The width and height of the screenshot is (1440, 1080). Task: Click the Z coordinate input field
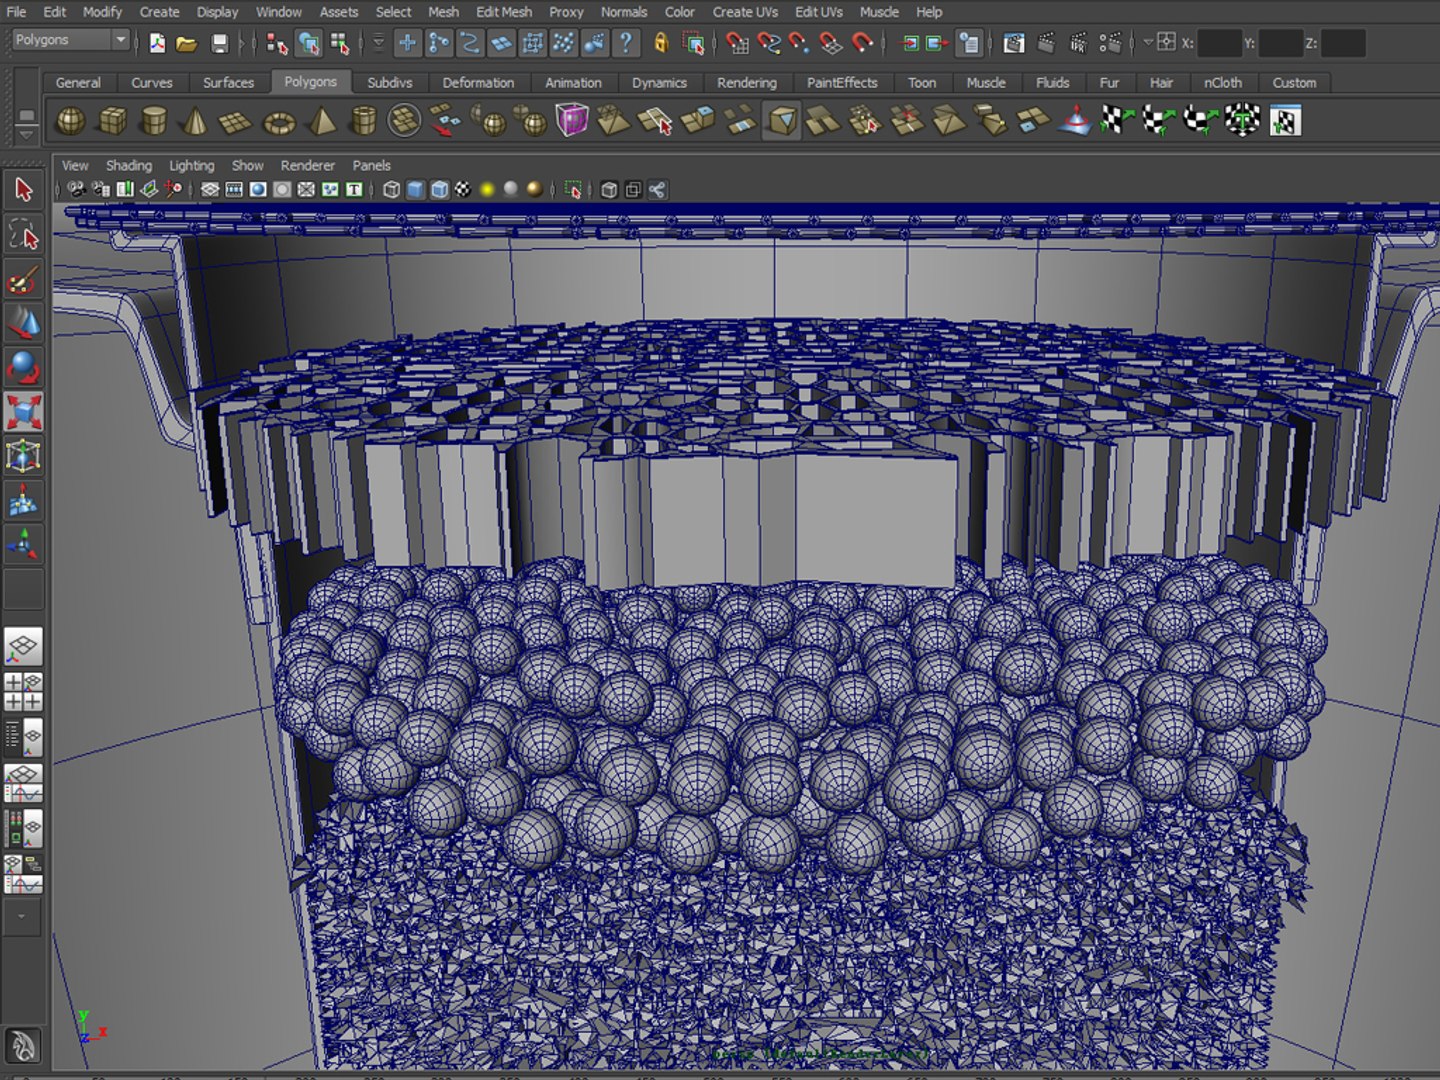[x=1343, y=43]
